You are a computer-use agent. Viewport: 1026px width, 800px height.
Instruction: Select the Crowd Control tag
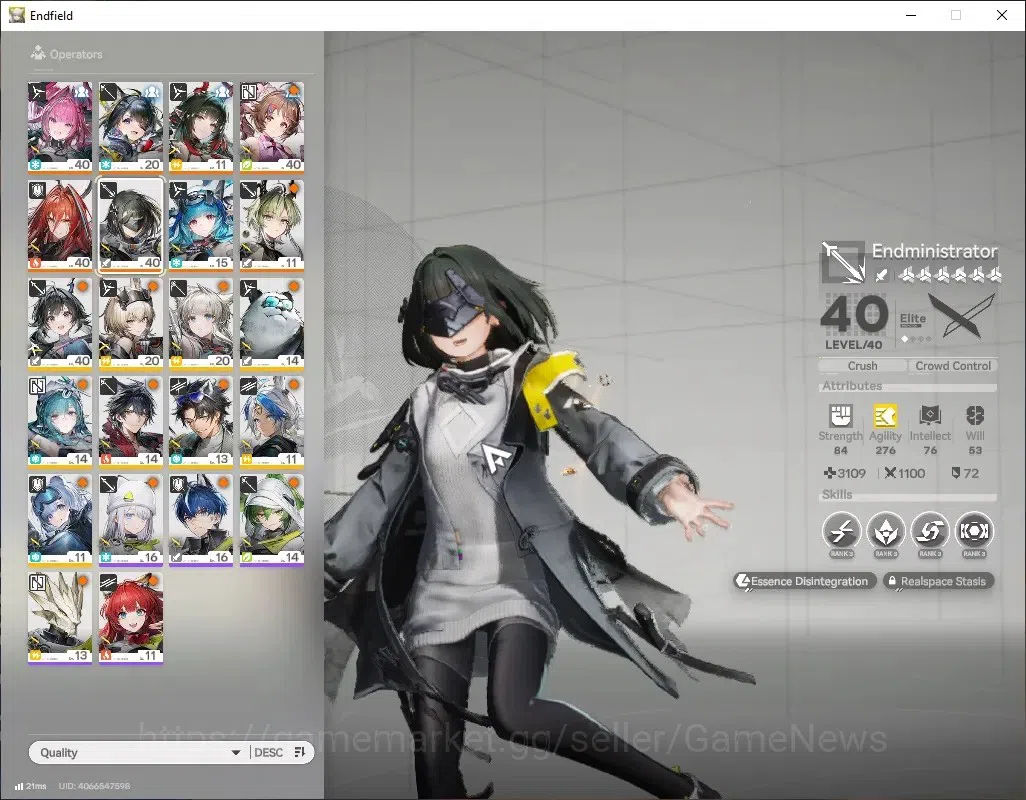tap(953, 366)
